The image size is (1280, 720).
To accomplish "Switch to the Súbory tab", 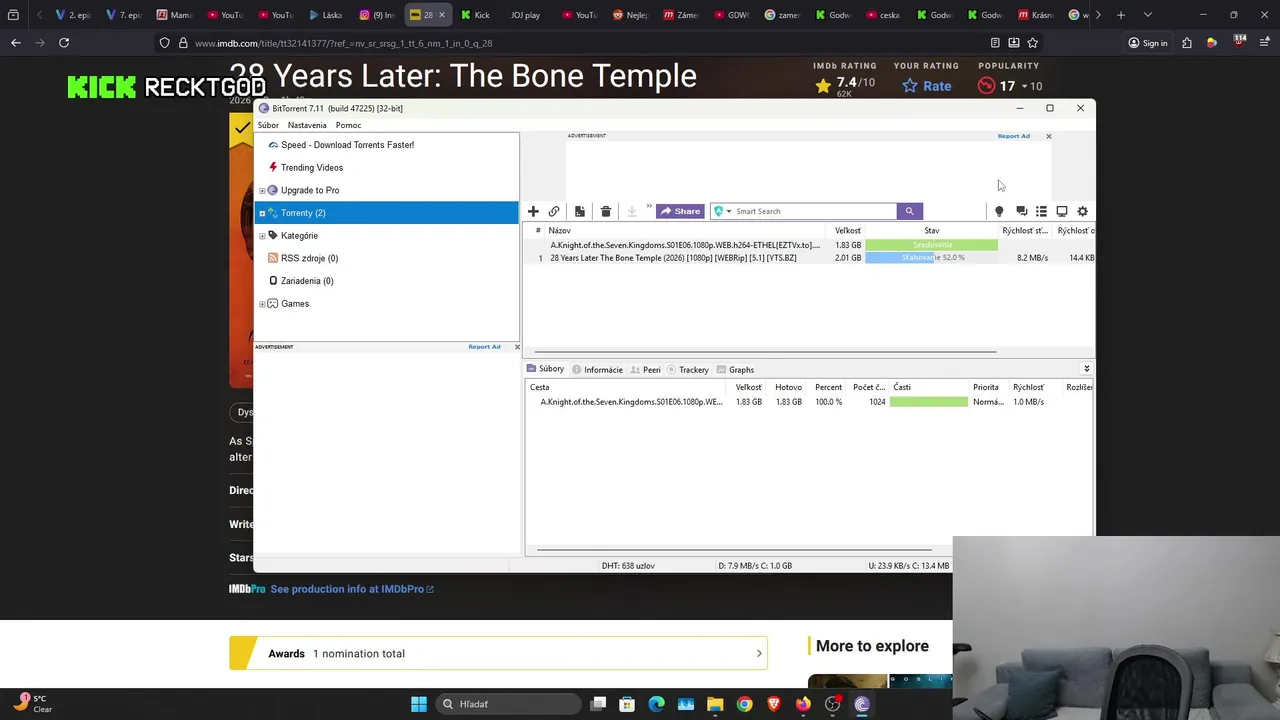I will [545, 369].
